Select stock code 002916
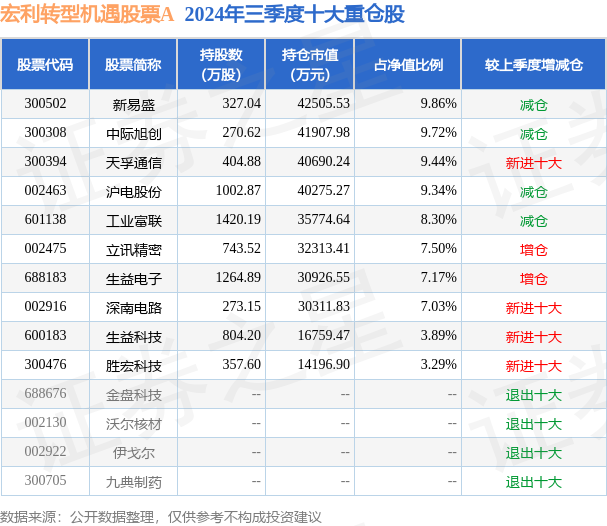 pyautogui.click(x=45, y=307)
